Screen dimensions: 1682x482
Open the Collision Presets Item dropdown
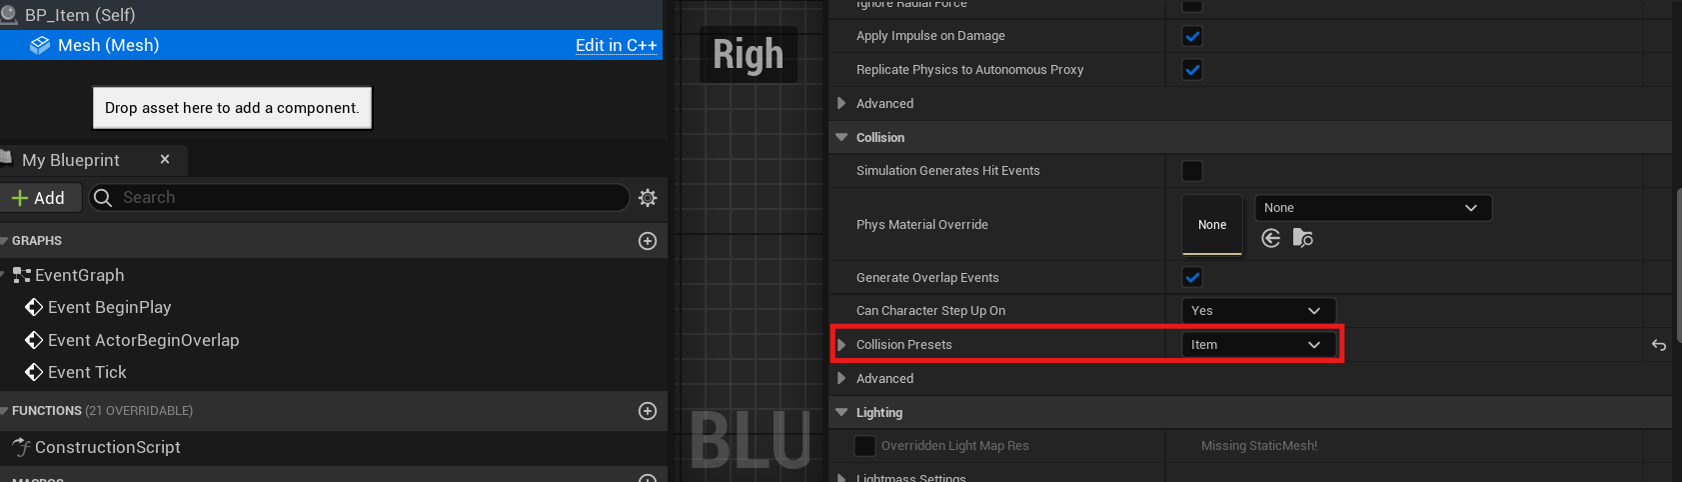pyautogui.click(x=1258, y=344)
